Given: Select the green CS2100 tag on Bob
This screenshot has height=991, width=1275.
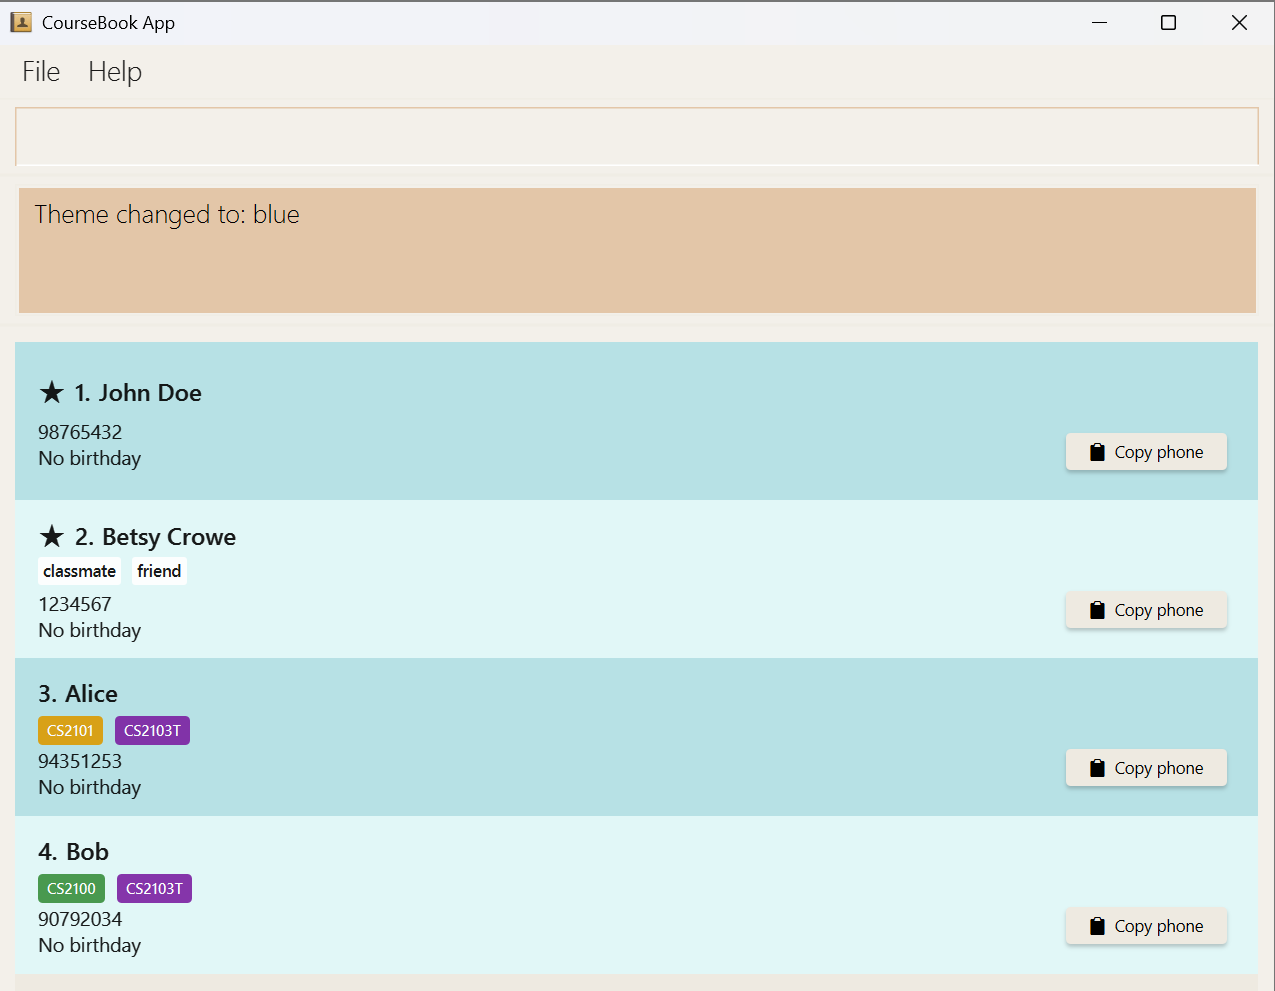Looking at the screenshot, I should [x=71, y=889].
